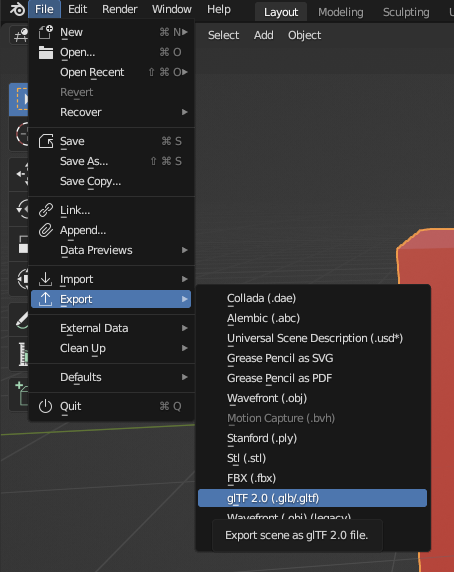Export as Stanford (.ply)
Viewport: 454px width, 572px height.
coord(312,438)
